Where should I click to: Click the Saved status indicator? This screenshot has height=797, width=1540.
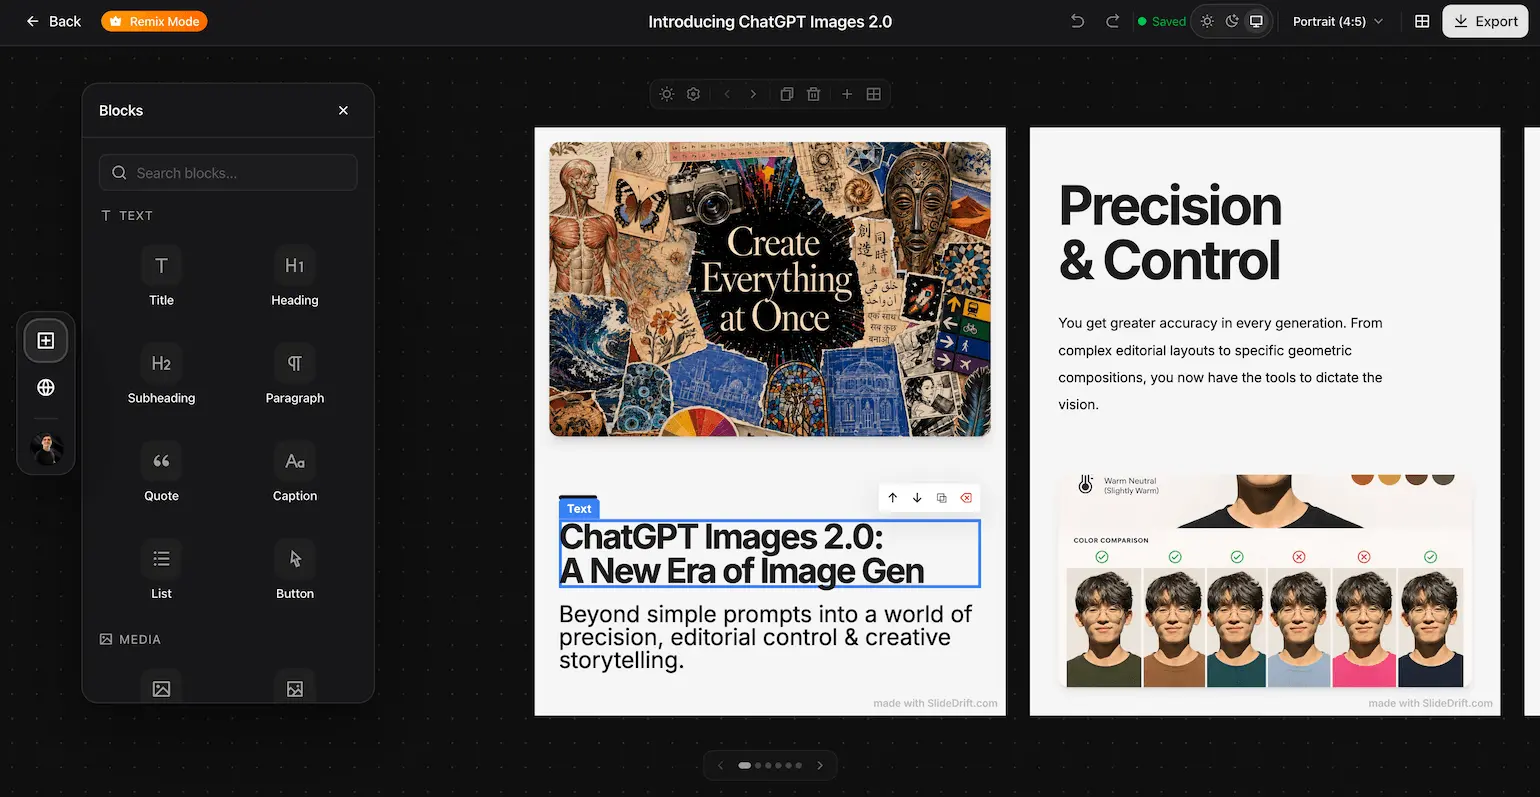1161,21
